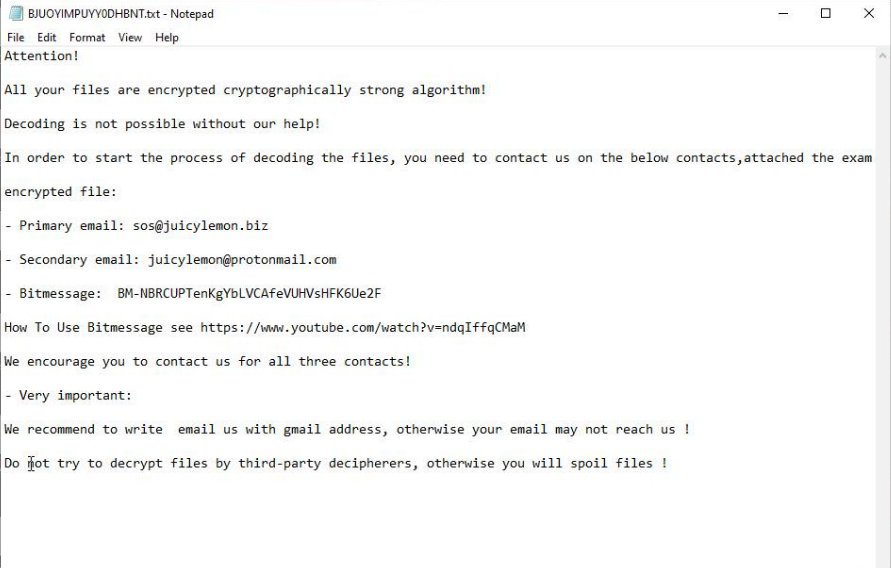Click the YouTube URL in the text
This screenshot has width=891, height=568.
click(363, 328)
